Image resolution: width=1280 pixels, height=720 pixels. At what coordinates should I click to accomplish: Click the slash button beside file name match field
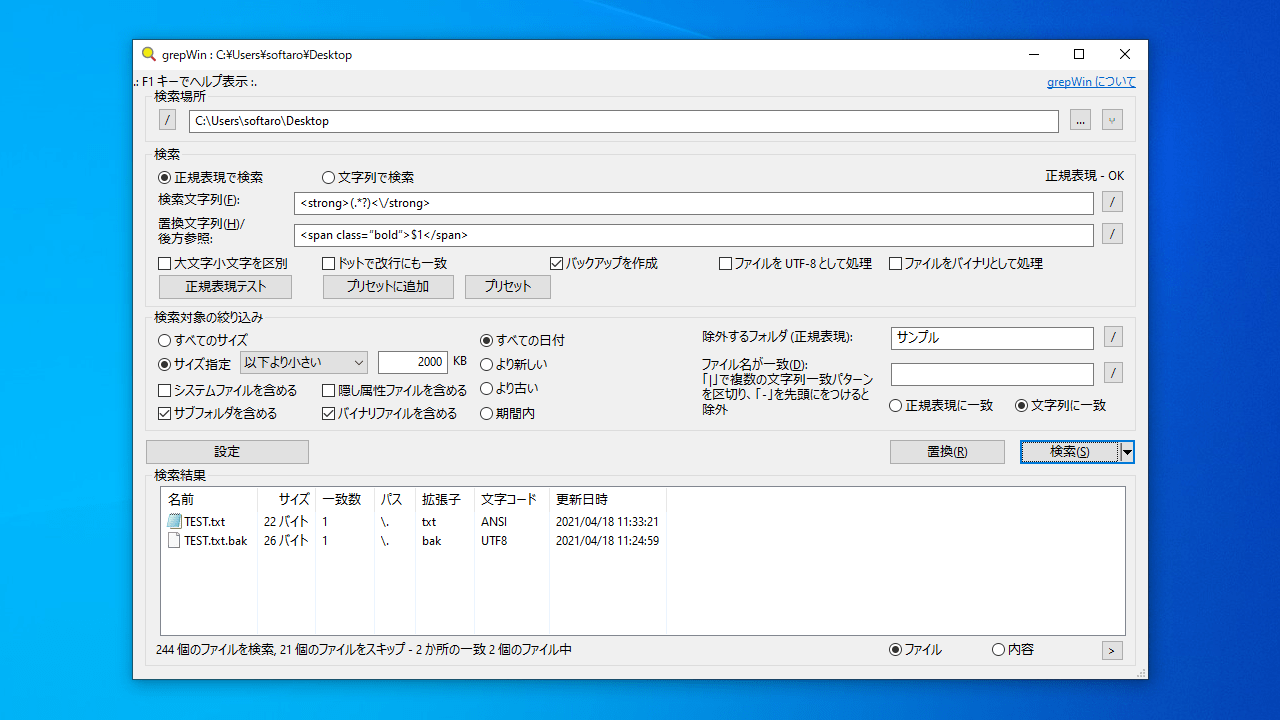click(1112, 374)
